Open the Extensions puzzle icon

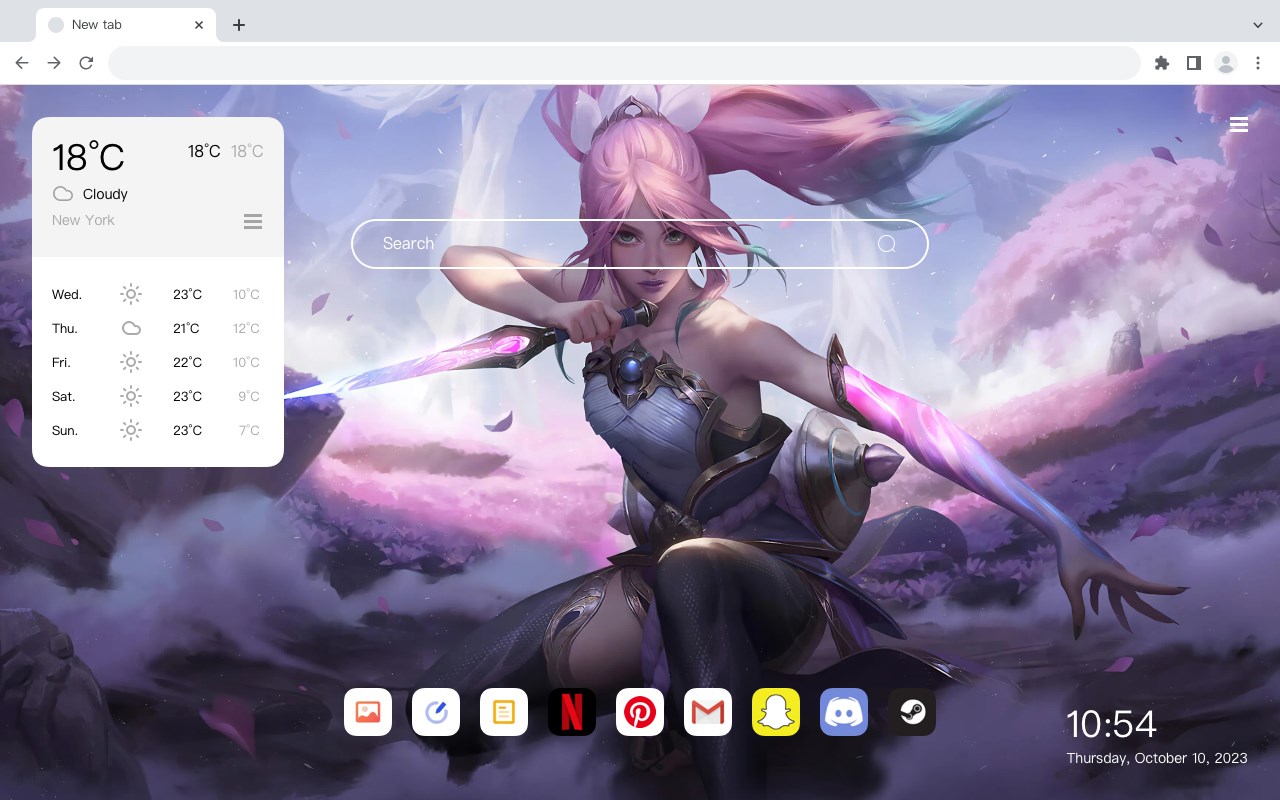coord(1161,63)
